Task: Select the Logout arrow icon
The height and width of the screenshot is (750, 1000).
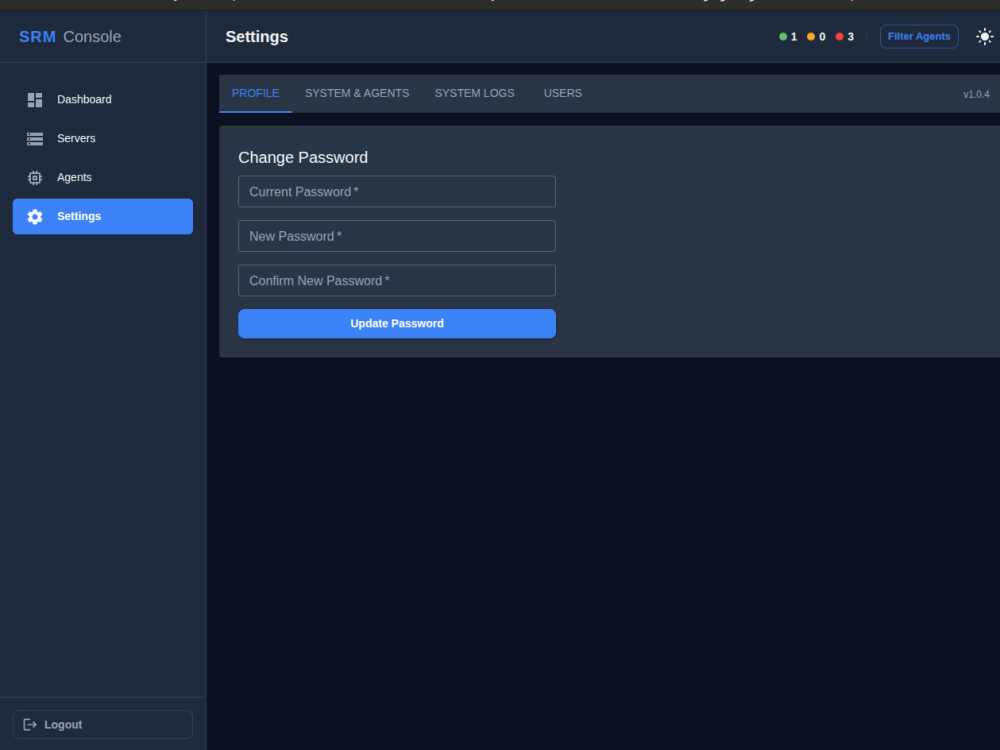Action: [x=30, y=724]
